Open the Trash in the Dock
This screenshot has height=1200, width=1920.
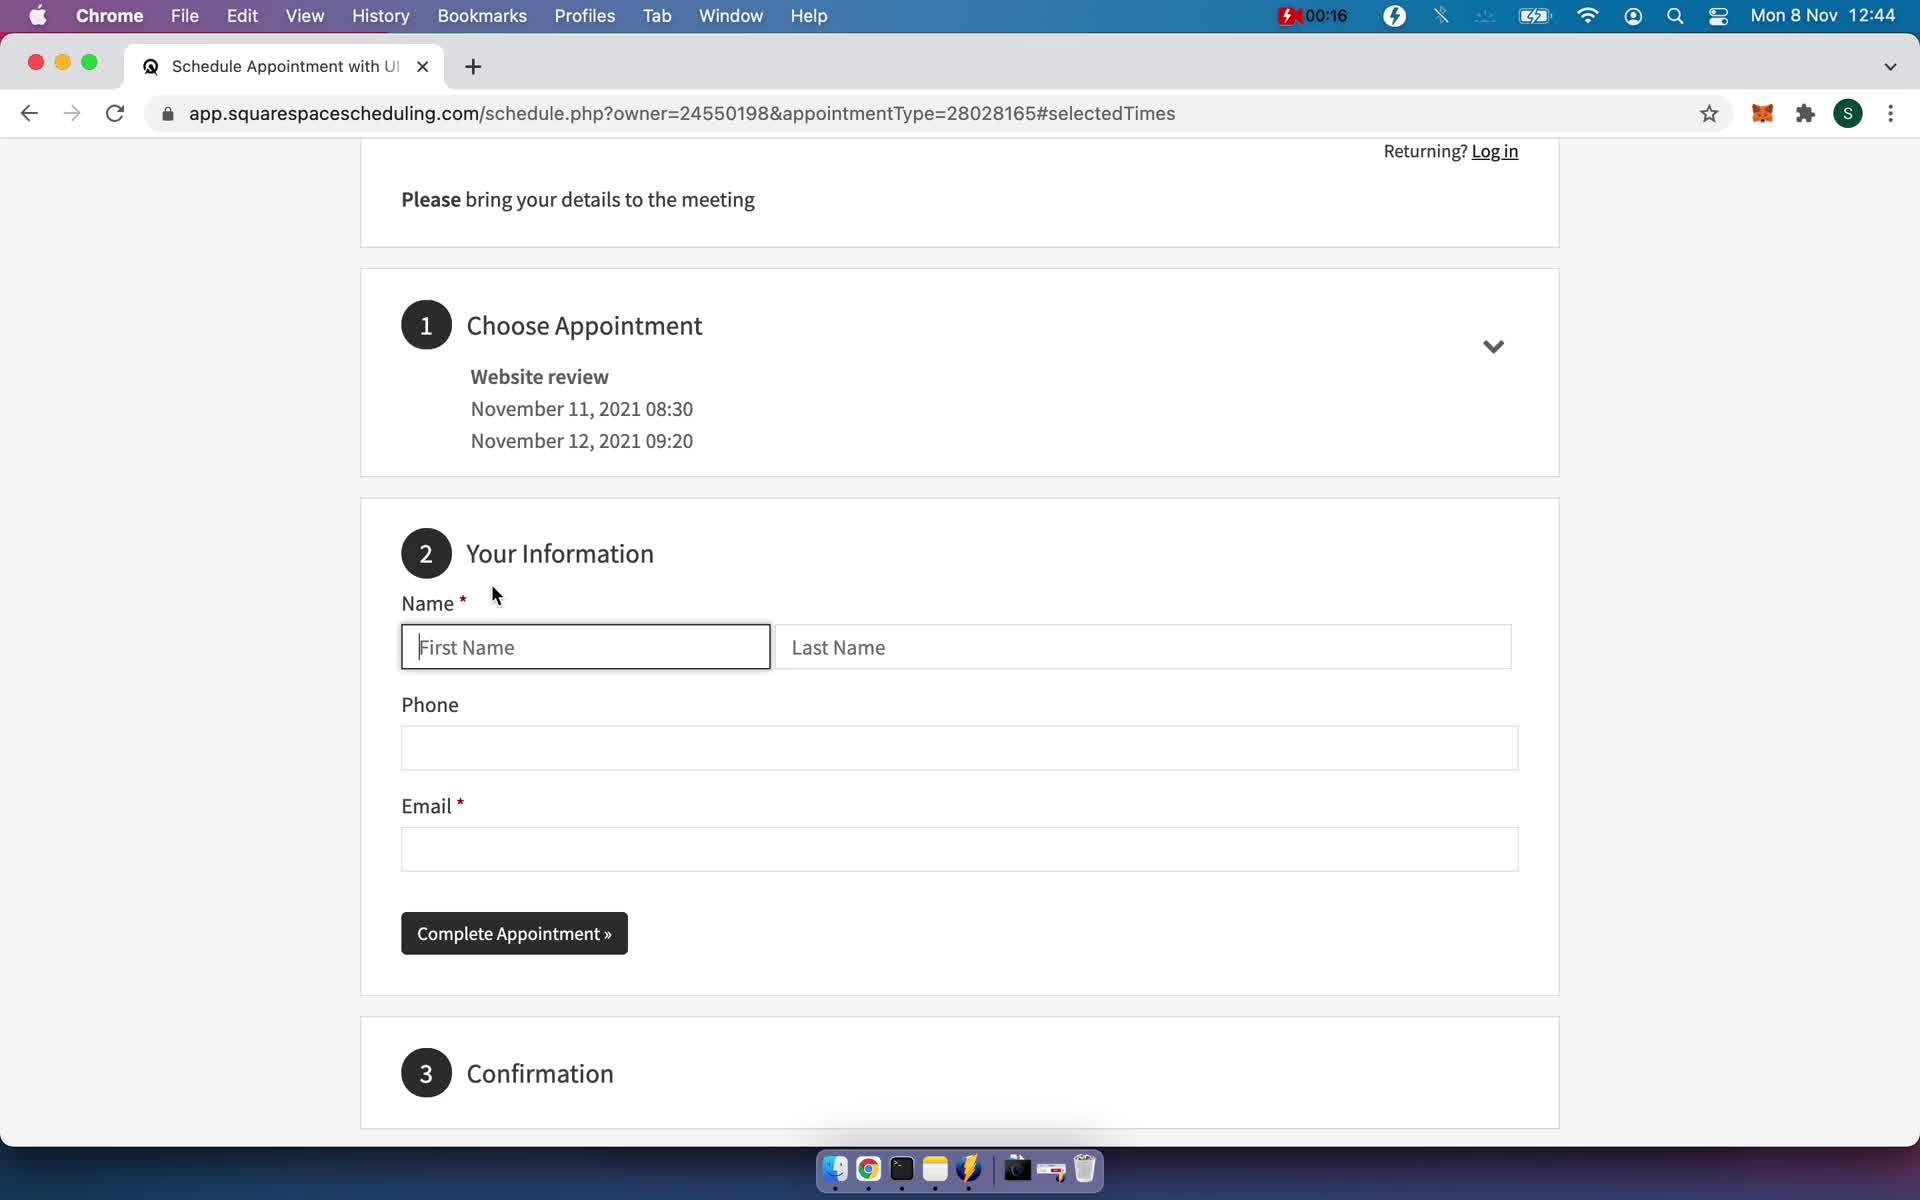pos(1084,1169)
